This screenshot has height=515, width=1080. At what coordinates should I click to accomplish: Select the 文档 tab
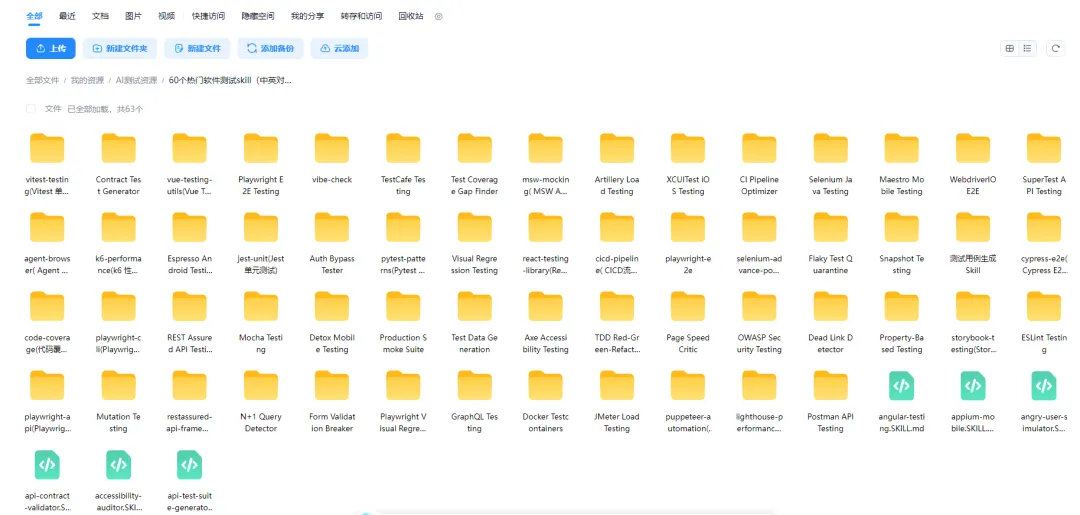point(101,16)
